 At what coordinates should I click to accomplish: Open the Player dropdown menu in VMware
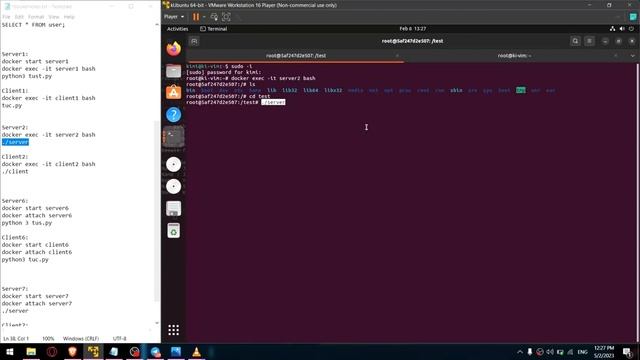tap(174, 17)
